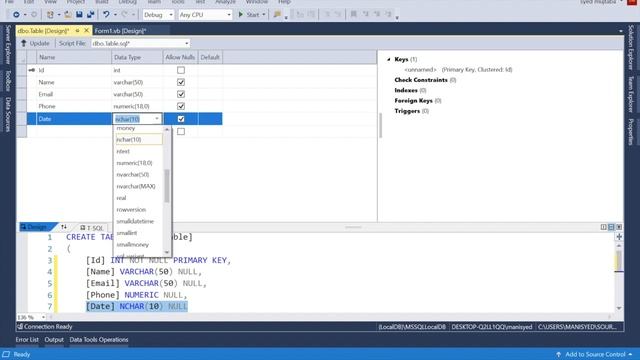Screen dimensions: 640x360
Task: Click the Check Constraints section
Action: pos(425,80)
